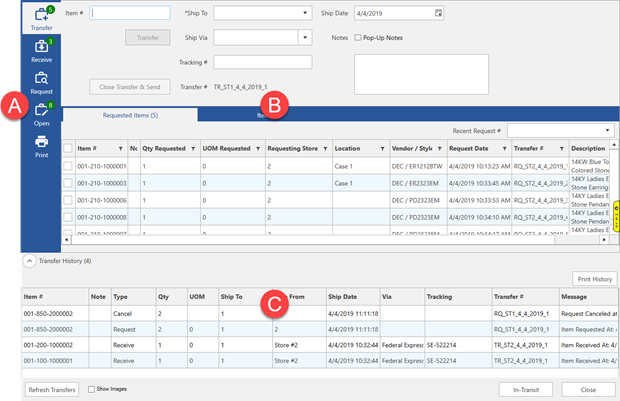Image resolution: width=620 pixels, height=401 pixels.
Task: Open the Transfer sidebar icon
Action: 41,18
